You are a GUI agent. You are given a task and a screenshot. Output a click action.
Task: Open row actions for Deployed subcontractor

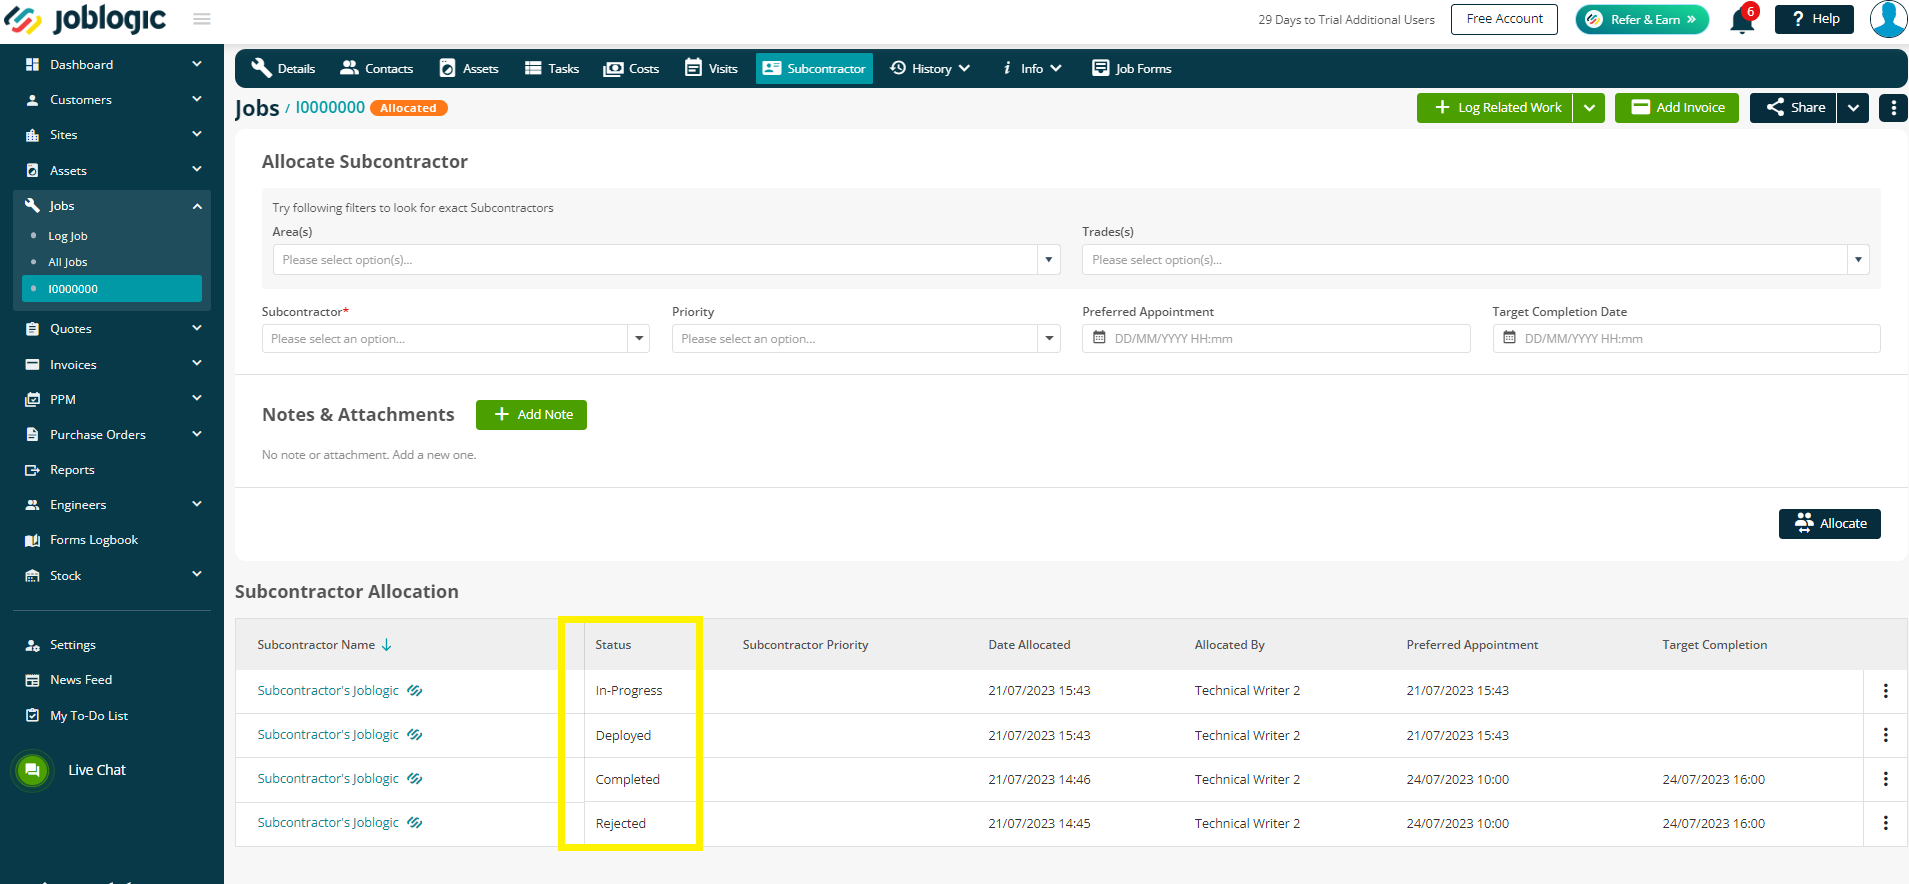pyautogui.click(x=1885, y=735)
